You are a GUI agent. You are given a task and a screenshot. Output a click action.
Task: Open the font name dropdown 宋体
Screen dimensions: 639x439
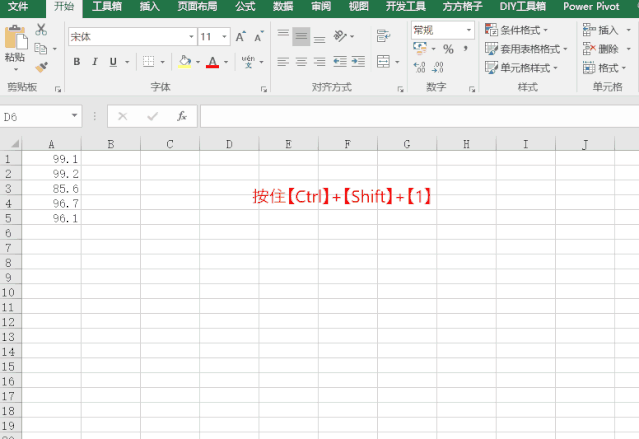pyautogui.click(x=130, y=36)
